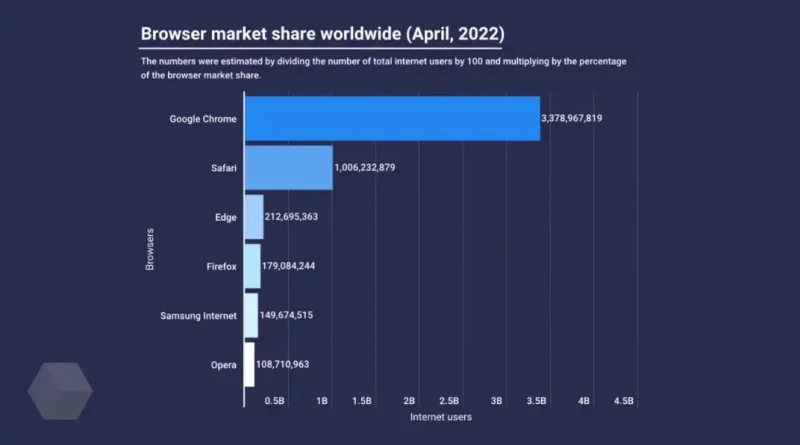Click the '3.5B' axis tick label
800x445 pixels.
tap(536, 401)
